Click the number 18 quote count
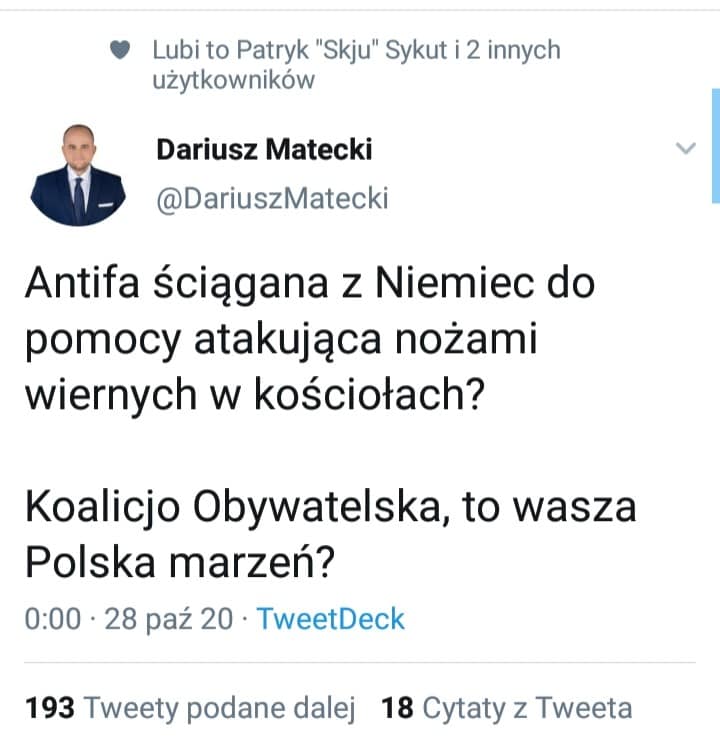The height and width of the screenshot is (745, 720). click(397, 708)
